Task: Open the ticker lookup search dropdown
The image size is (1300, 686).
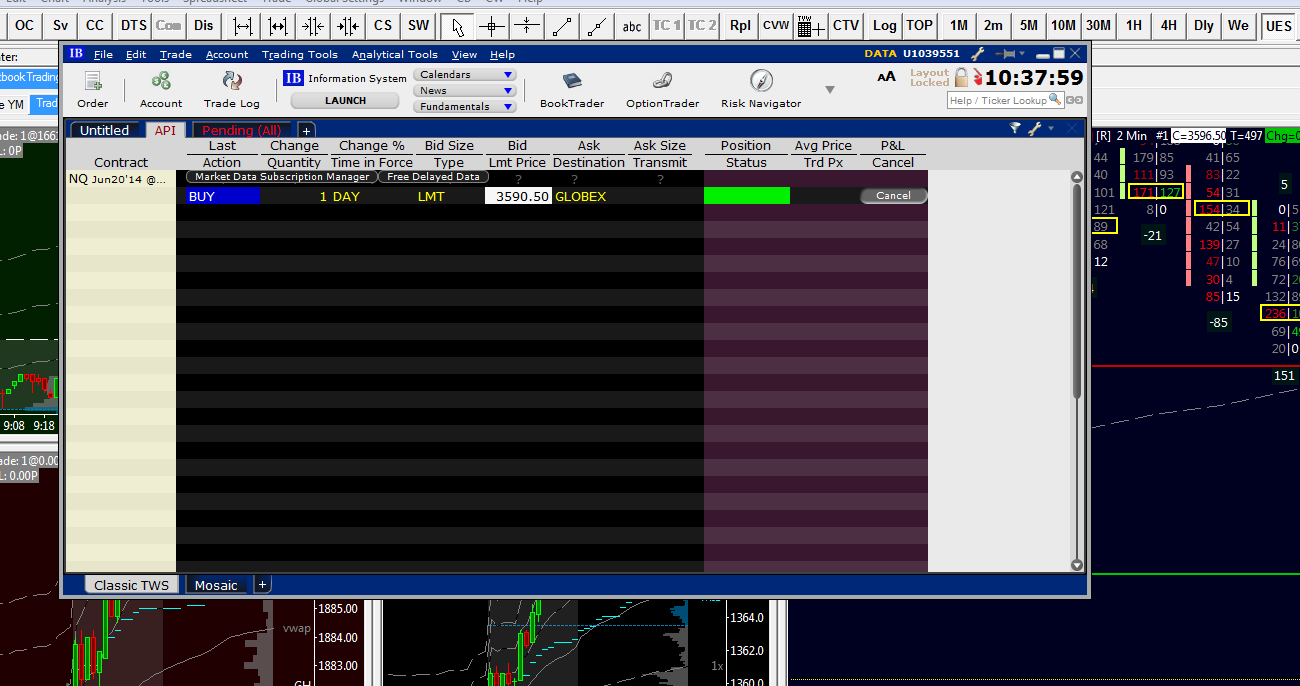Action: (x=1056, y=100)
